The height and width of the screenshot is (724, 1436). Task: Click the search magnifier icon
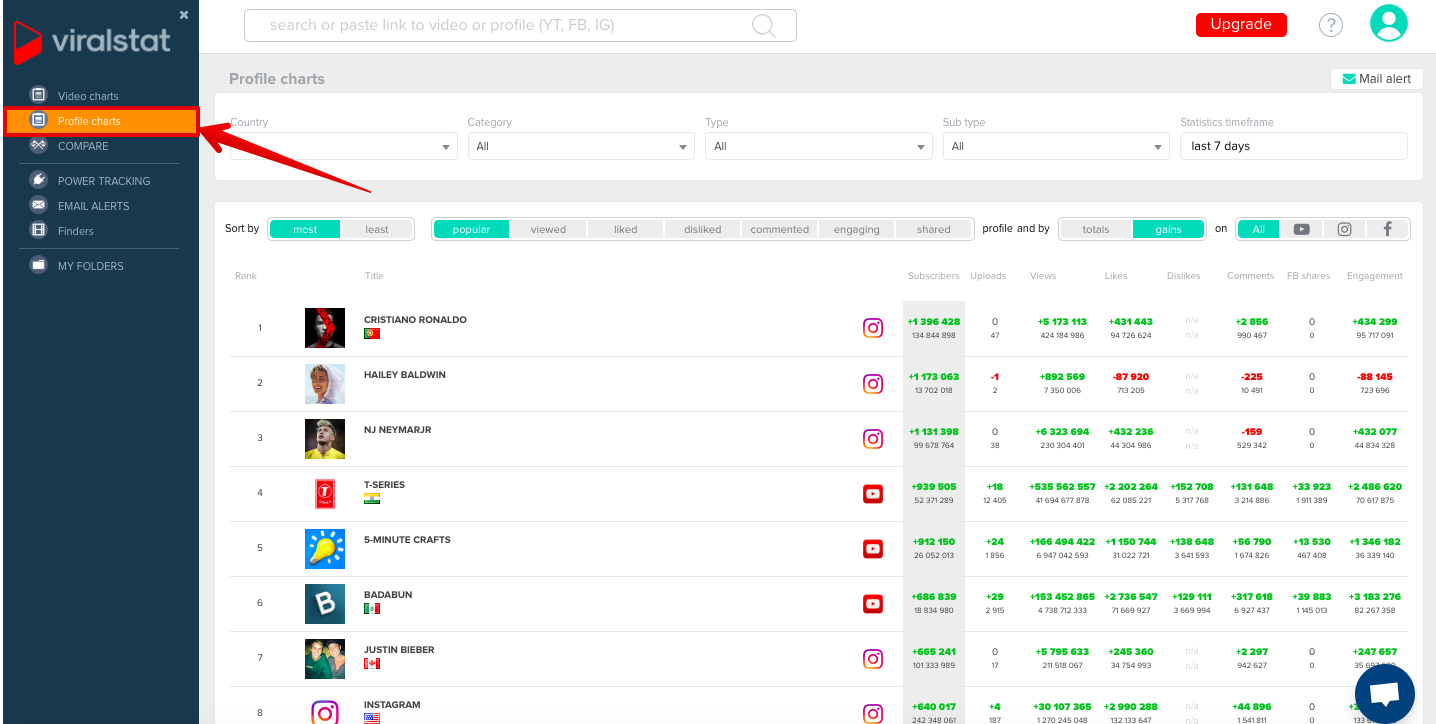(x=764, y=26)
